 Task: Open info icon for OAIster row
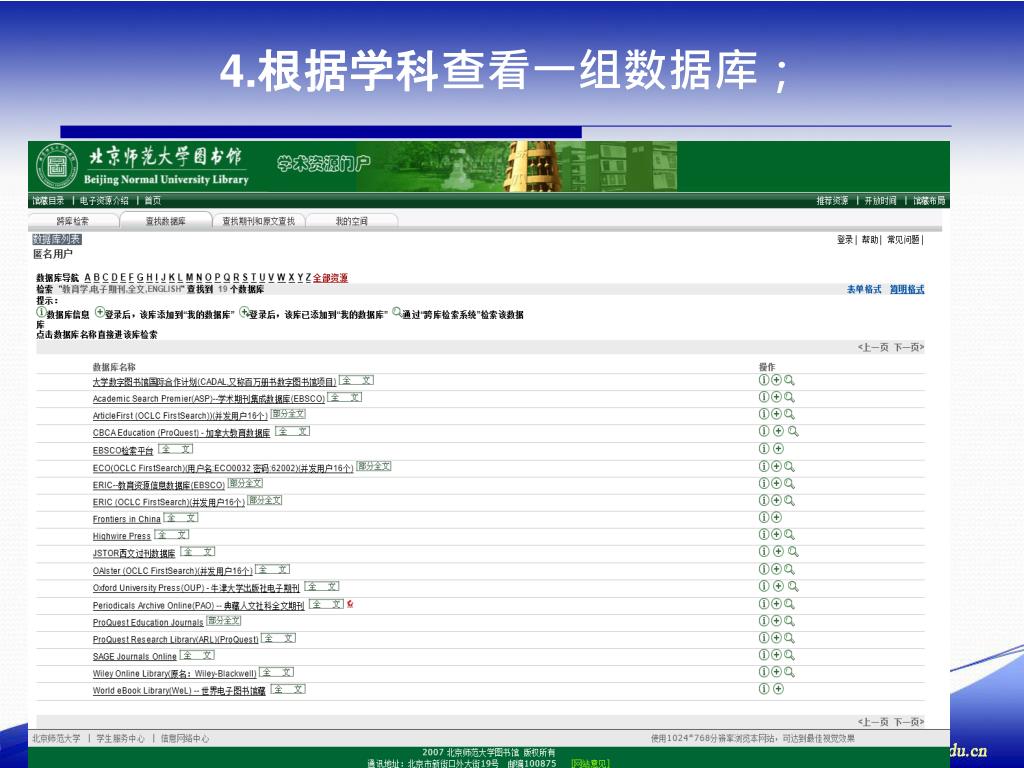[764, 569]
